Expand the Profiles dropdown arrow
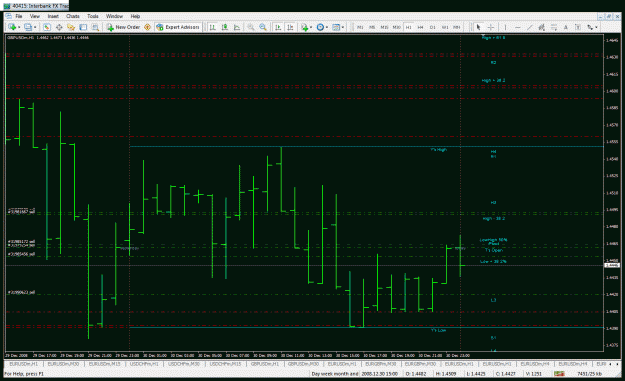 35,27
